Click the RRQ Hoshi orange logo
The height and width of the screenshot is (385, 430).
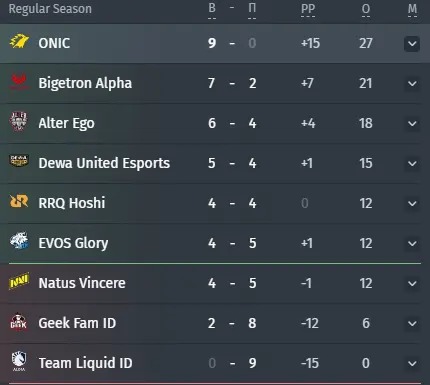[19, 201]
